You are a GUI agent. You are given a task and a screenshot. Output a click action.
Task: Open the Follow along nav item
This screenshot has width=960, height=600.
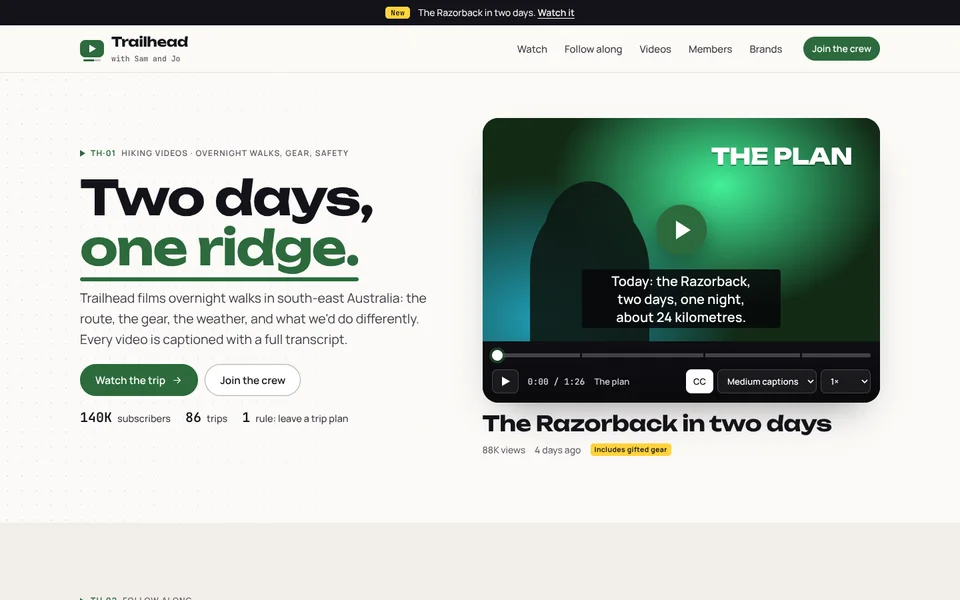click(x=593, y=49)
